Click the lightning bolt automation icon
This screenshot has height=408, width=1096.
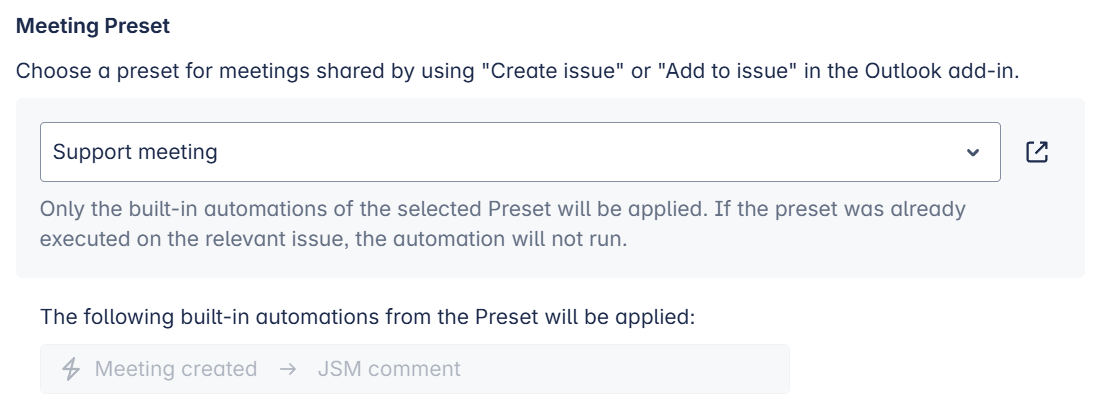pyautogui.click(x=71, y=369)
